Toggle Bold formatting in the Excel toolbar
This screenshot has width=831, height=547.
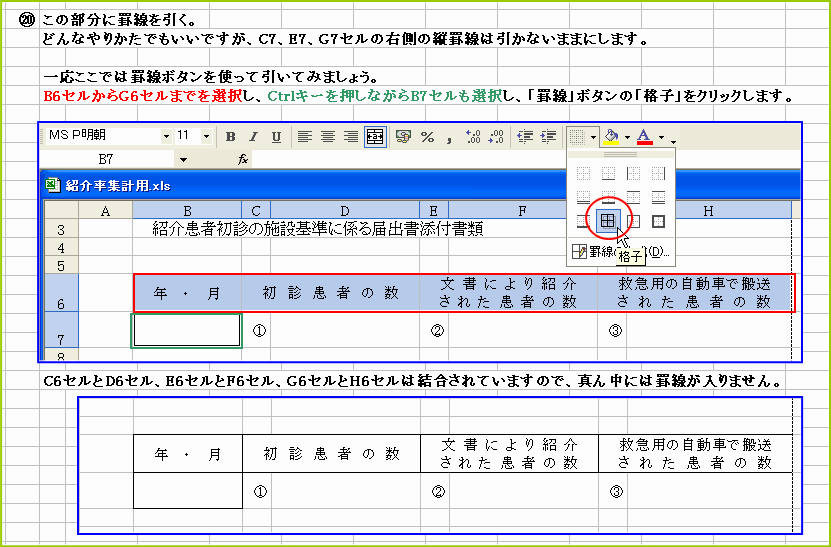pos(231,137)
